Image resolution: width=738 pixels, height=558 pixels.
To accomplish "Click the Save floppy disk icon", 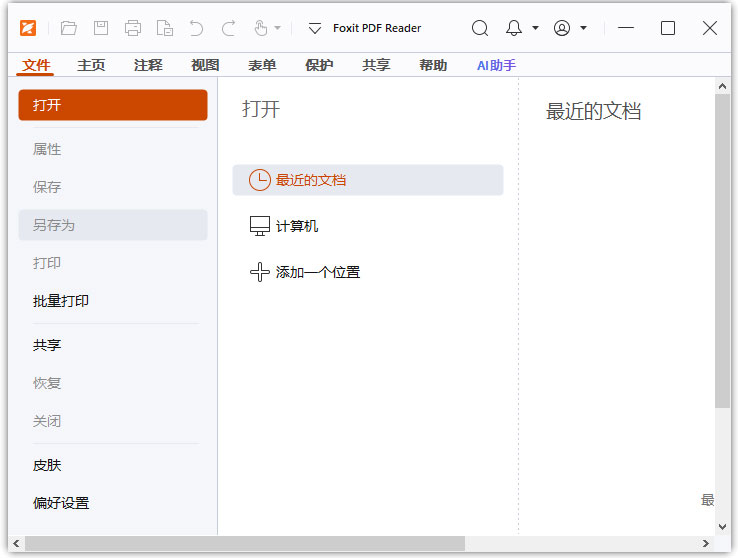I will pyautogui.click(x=101, y=28).
